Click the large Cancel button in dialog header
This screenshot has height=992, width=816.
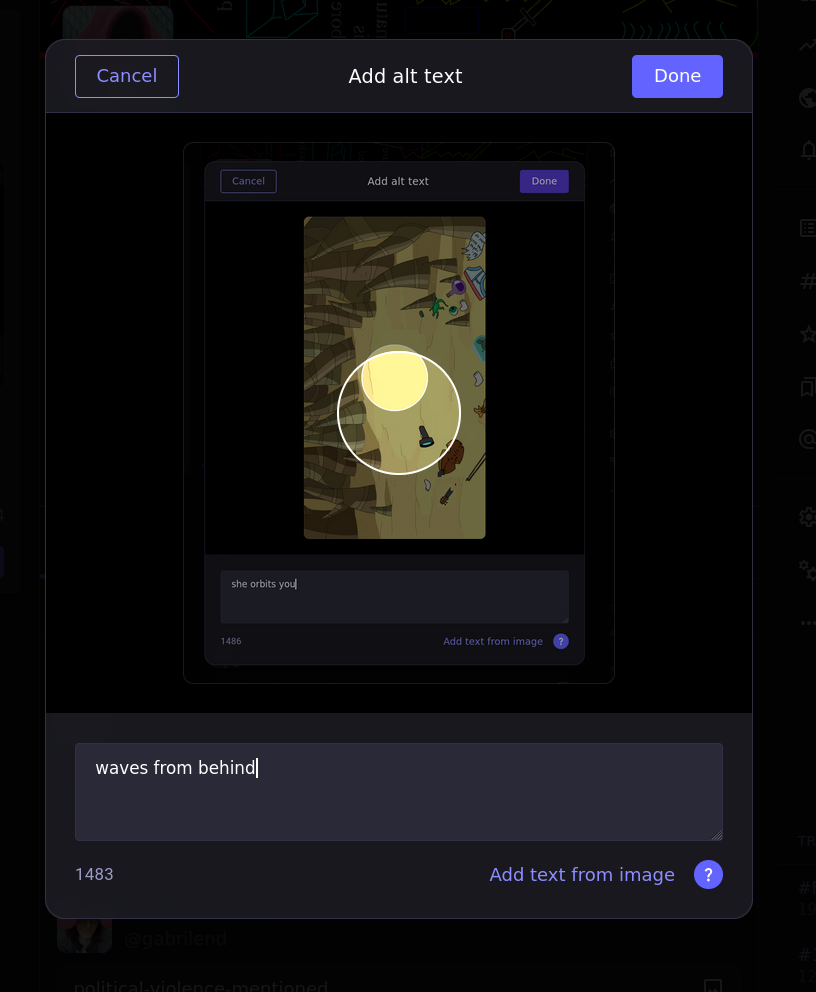[127, 76]
